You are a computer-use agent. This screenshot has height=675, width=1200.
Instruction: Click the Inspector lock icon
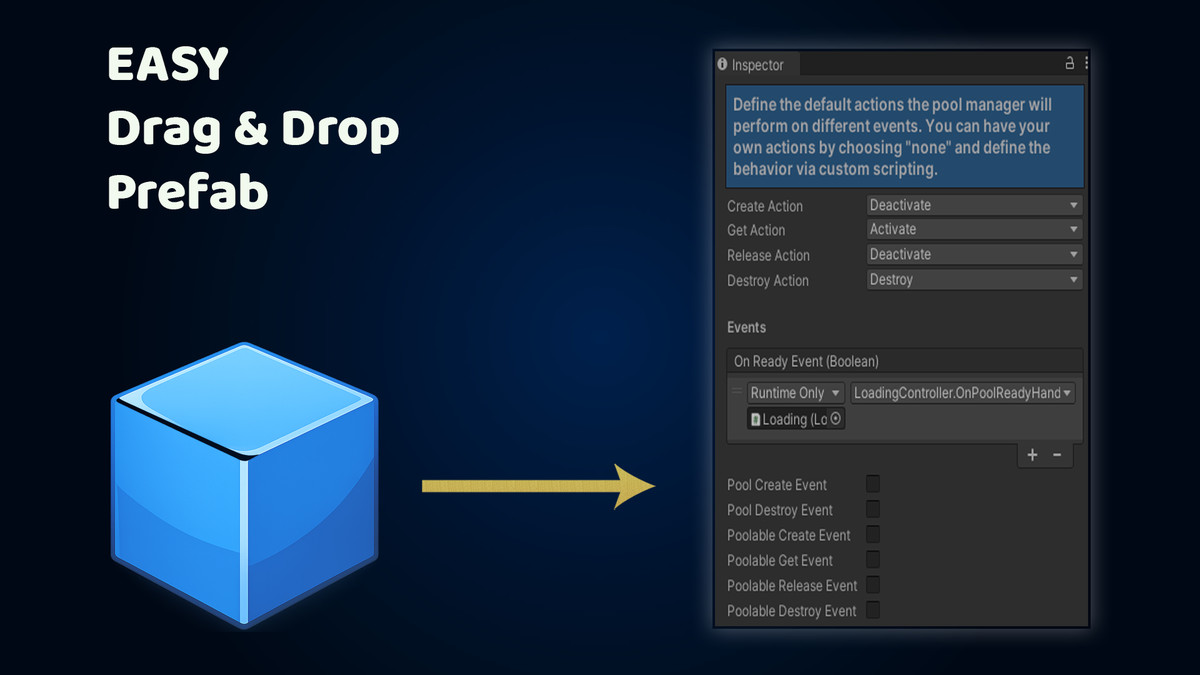pyautogui.click(x=1069, y=63)
